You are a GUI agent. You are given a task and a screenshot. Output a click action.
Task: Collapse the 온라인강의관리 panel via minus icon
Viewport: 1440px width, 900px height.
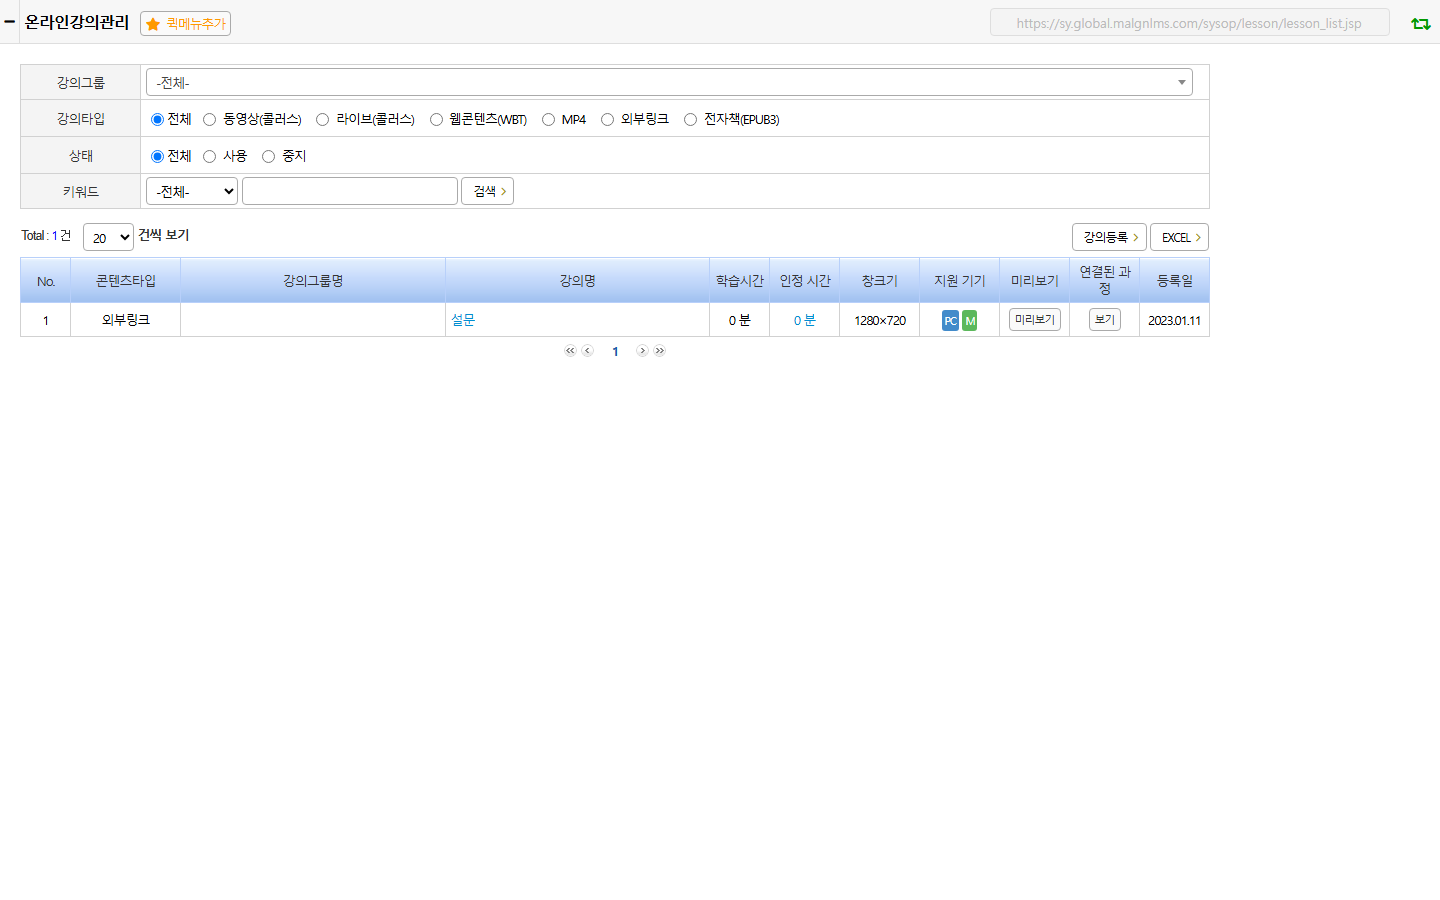pos(9,21)
